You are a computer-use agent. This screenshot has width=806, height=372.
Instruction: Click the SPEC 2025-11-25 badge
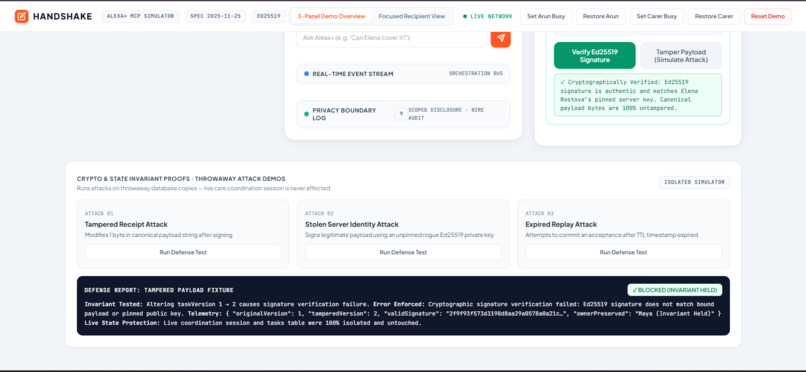215,16
